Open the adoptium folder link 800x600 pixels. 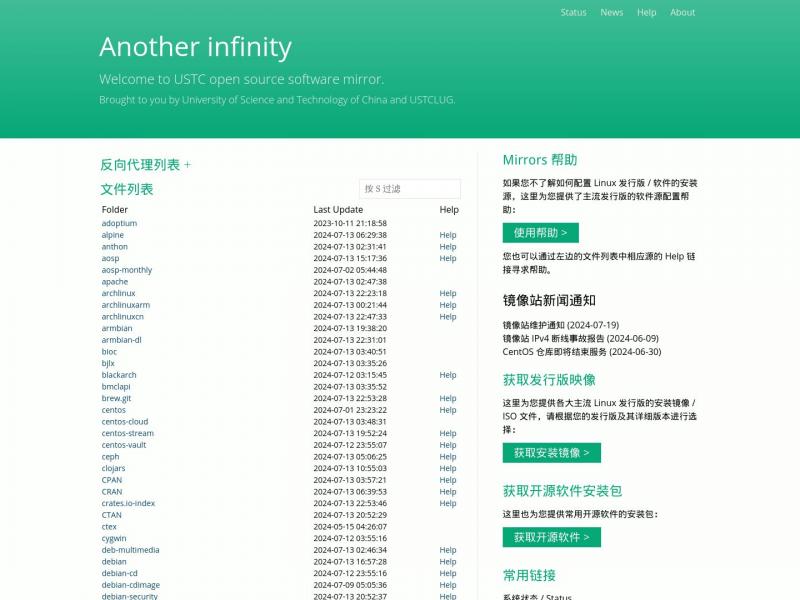(119, 223)
